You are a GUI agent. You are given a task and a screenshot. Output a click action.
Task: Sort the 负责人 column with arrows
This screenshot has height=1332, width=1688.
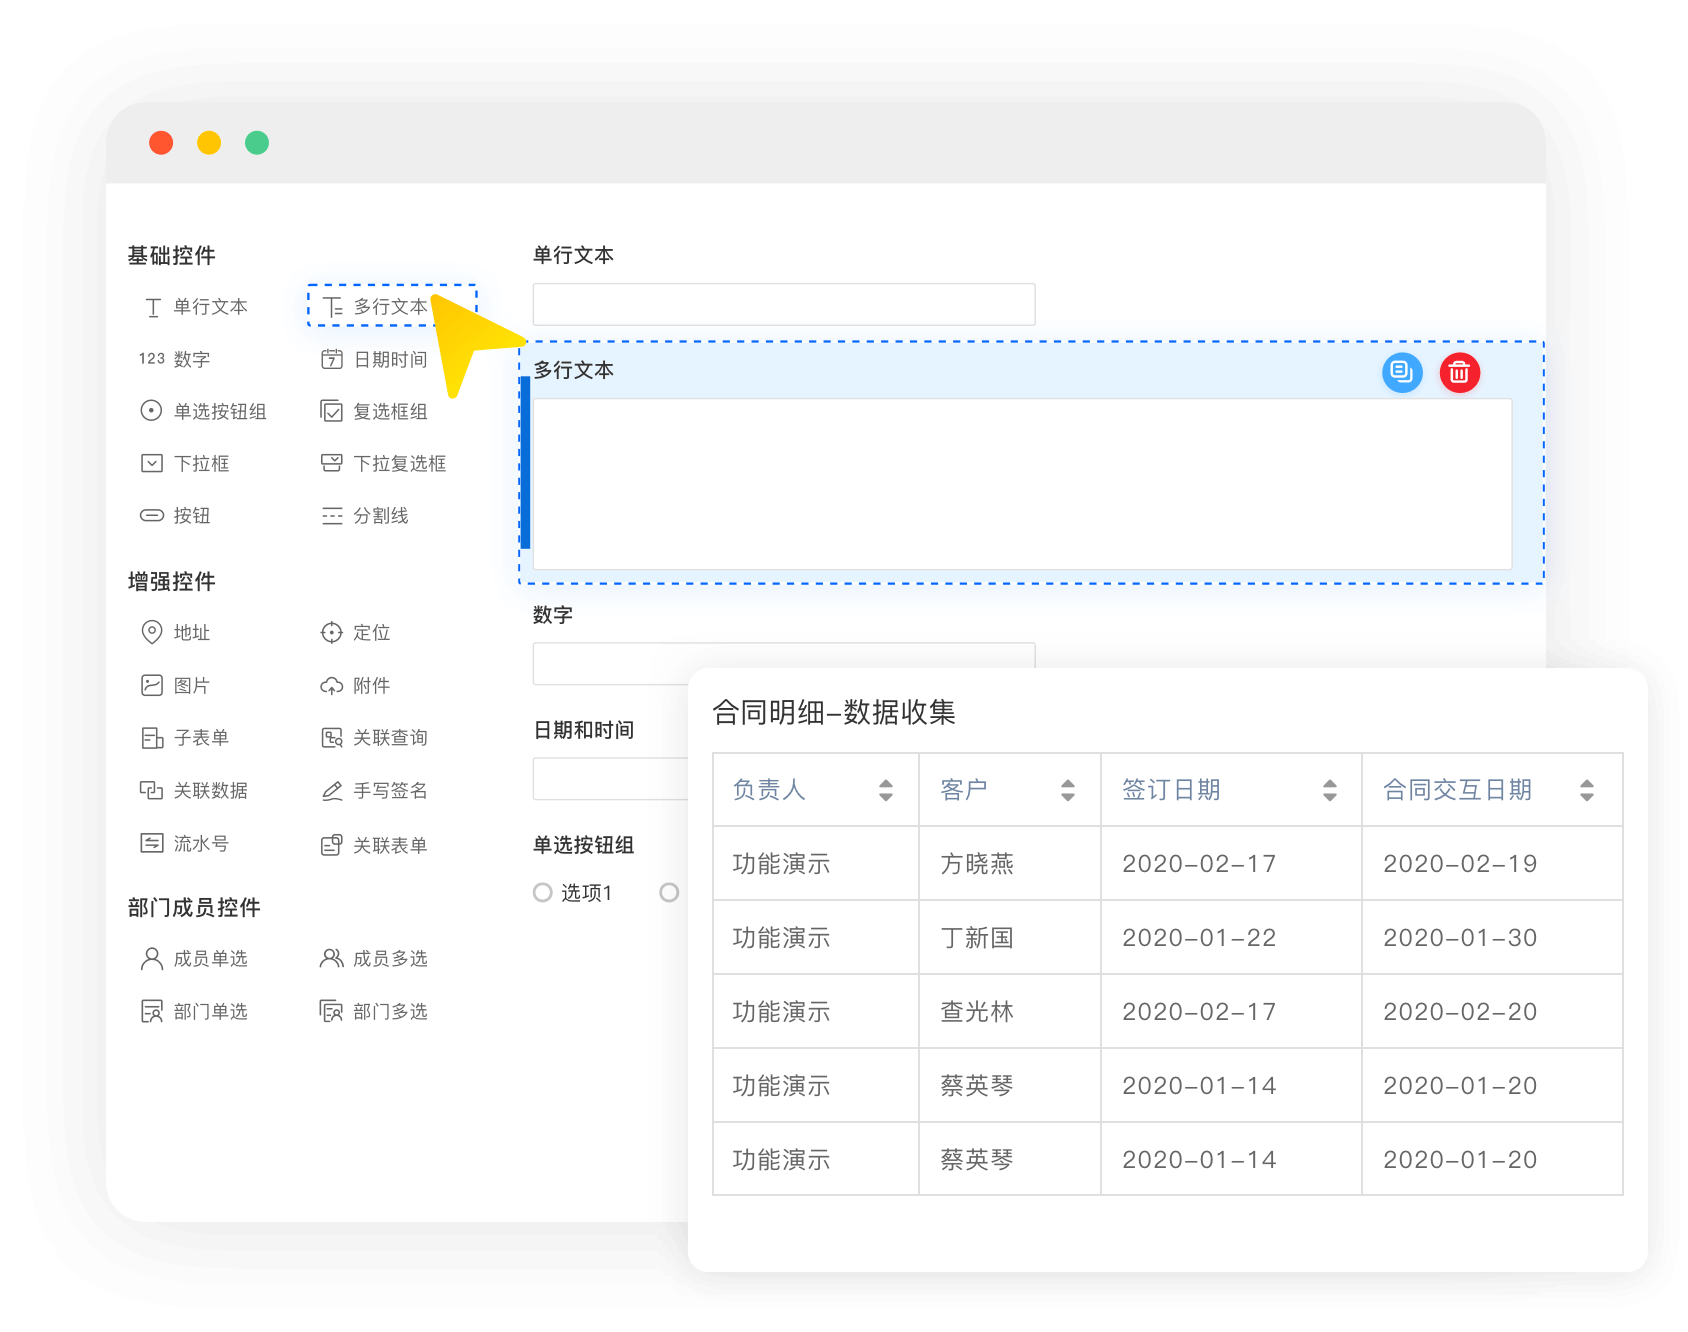[x=885, y=790]
